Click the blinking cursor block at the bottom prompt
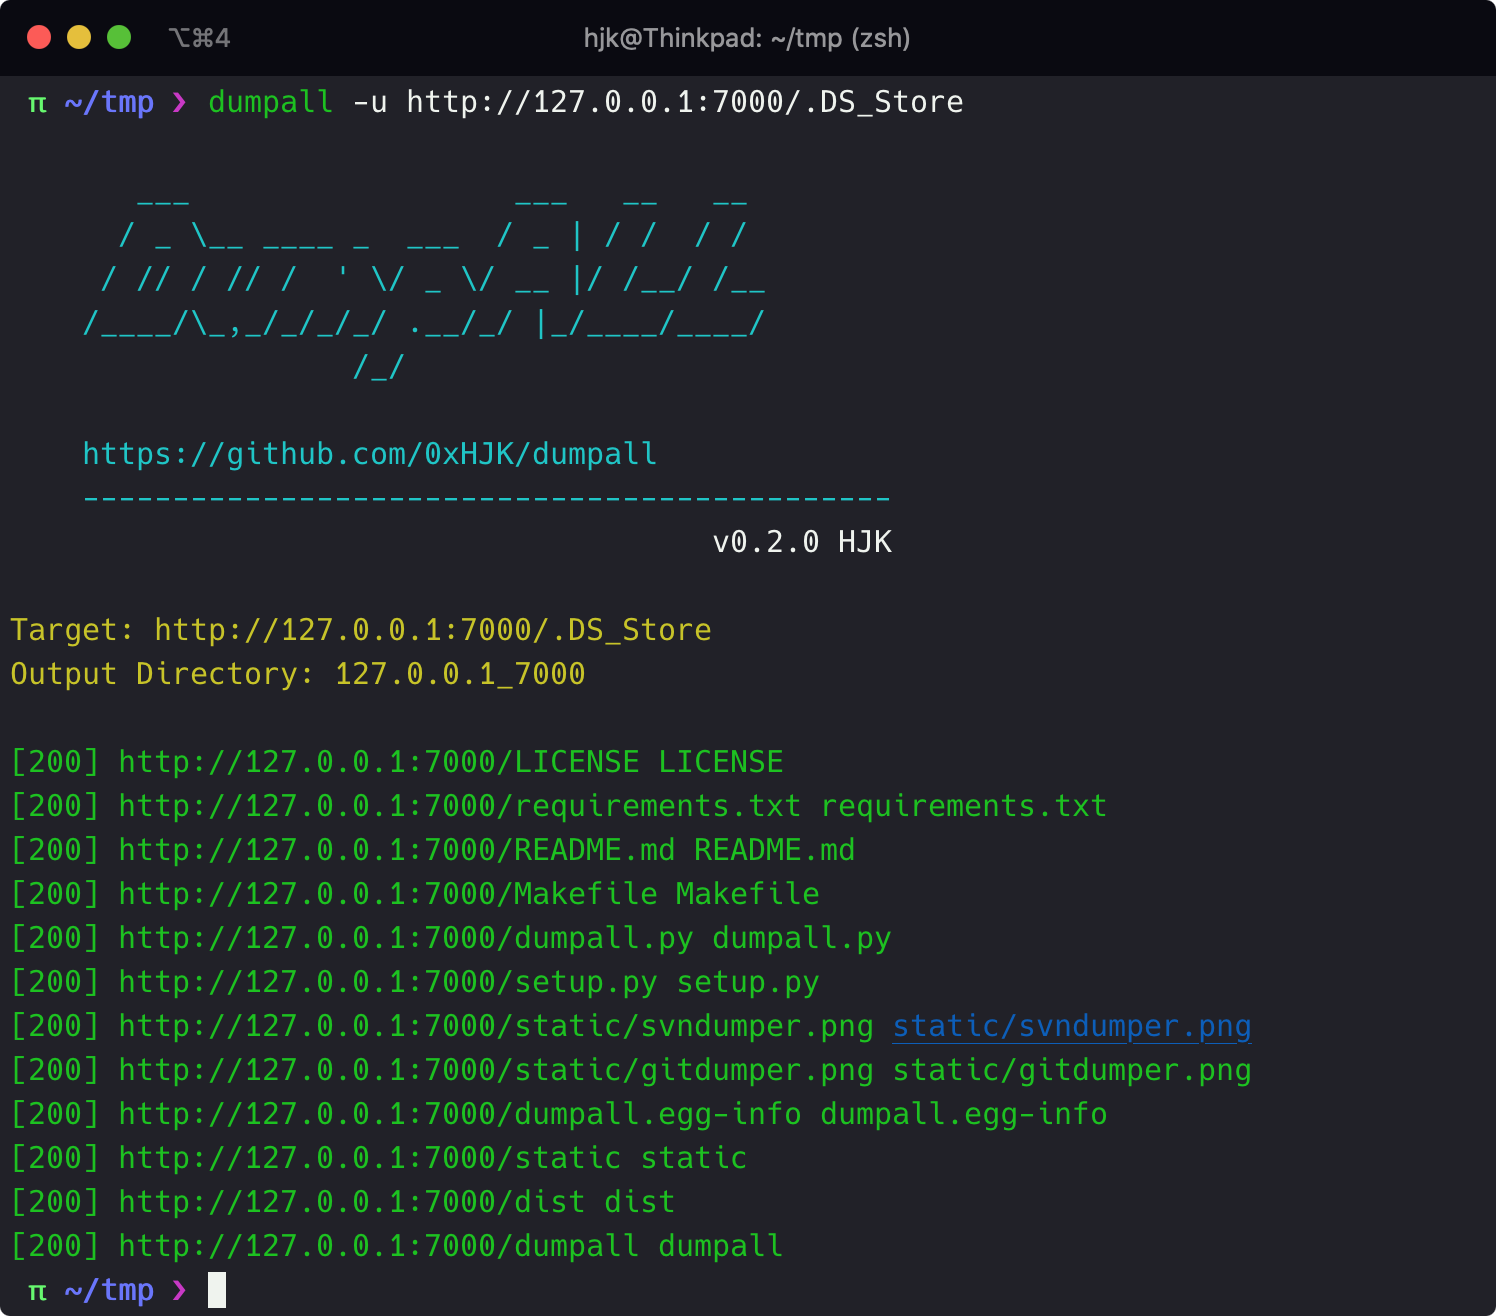The height and width of the screenshot is (1316, 1496). (x=216, y=1290)
